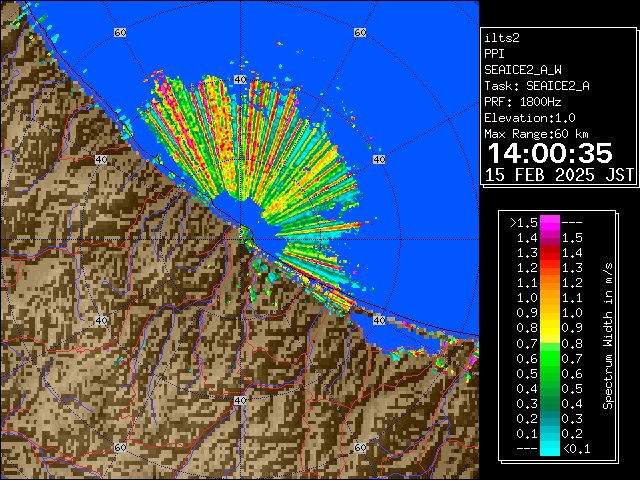
Task: Click the radar origin at the coastline center
Action: pyautogui.click(x=240, y=240)
